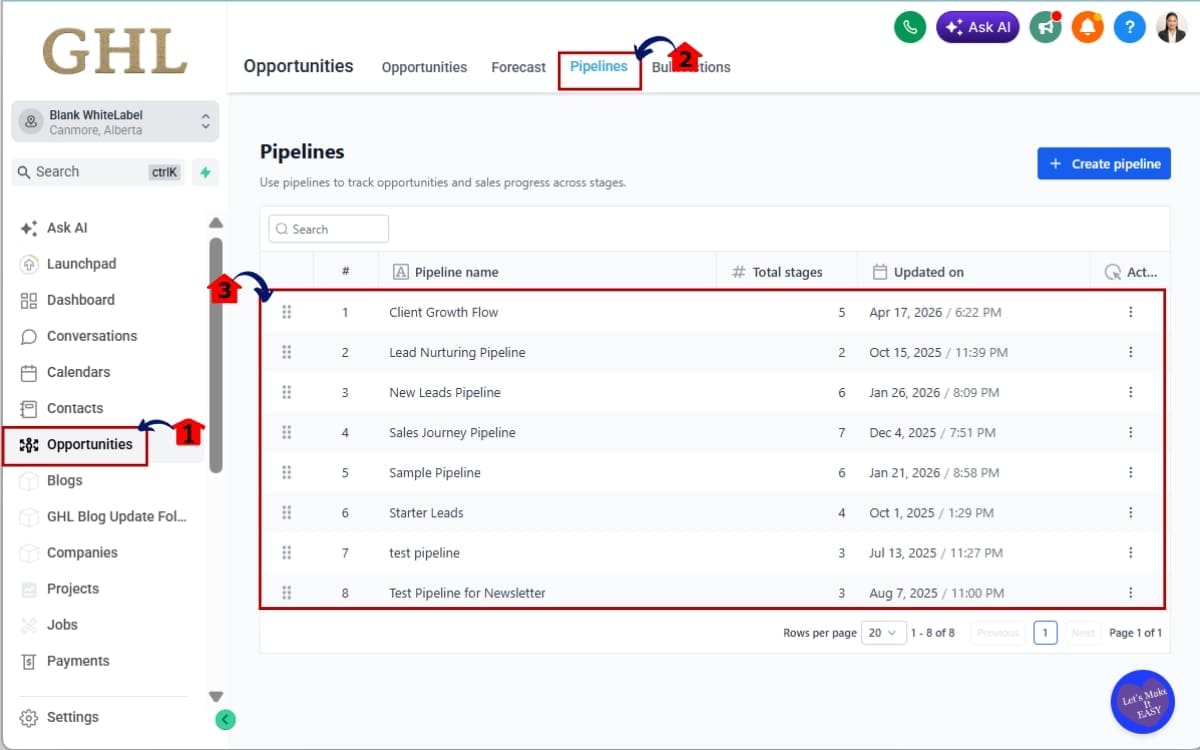Open Ask AI in the sidebar

[x=67, y=228]
